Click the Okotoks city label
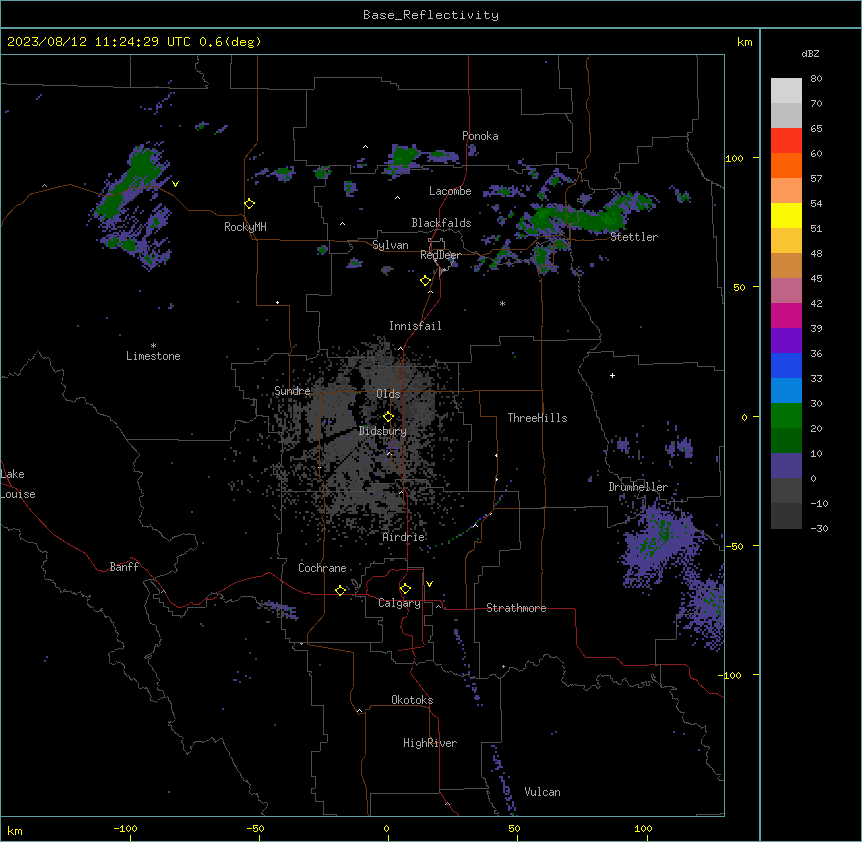 point(412,700)
